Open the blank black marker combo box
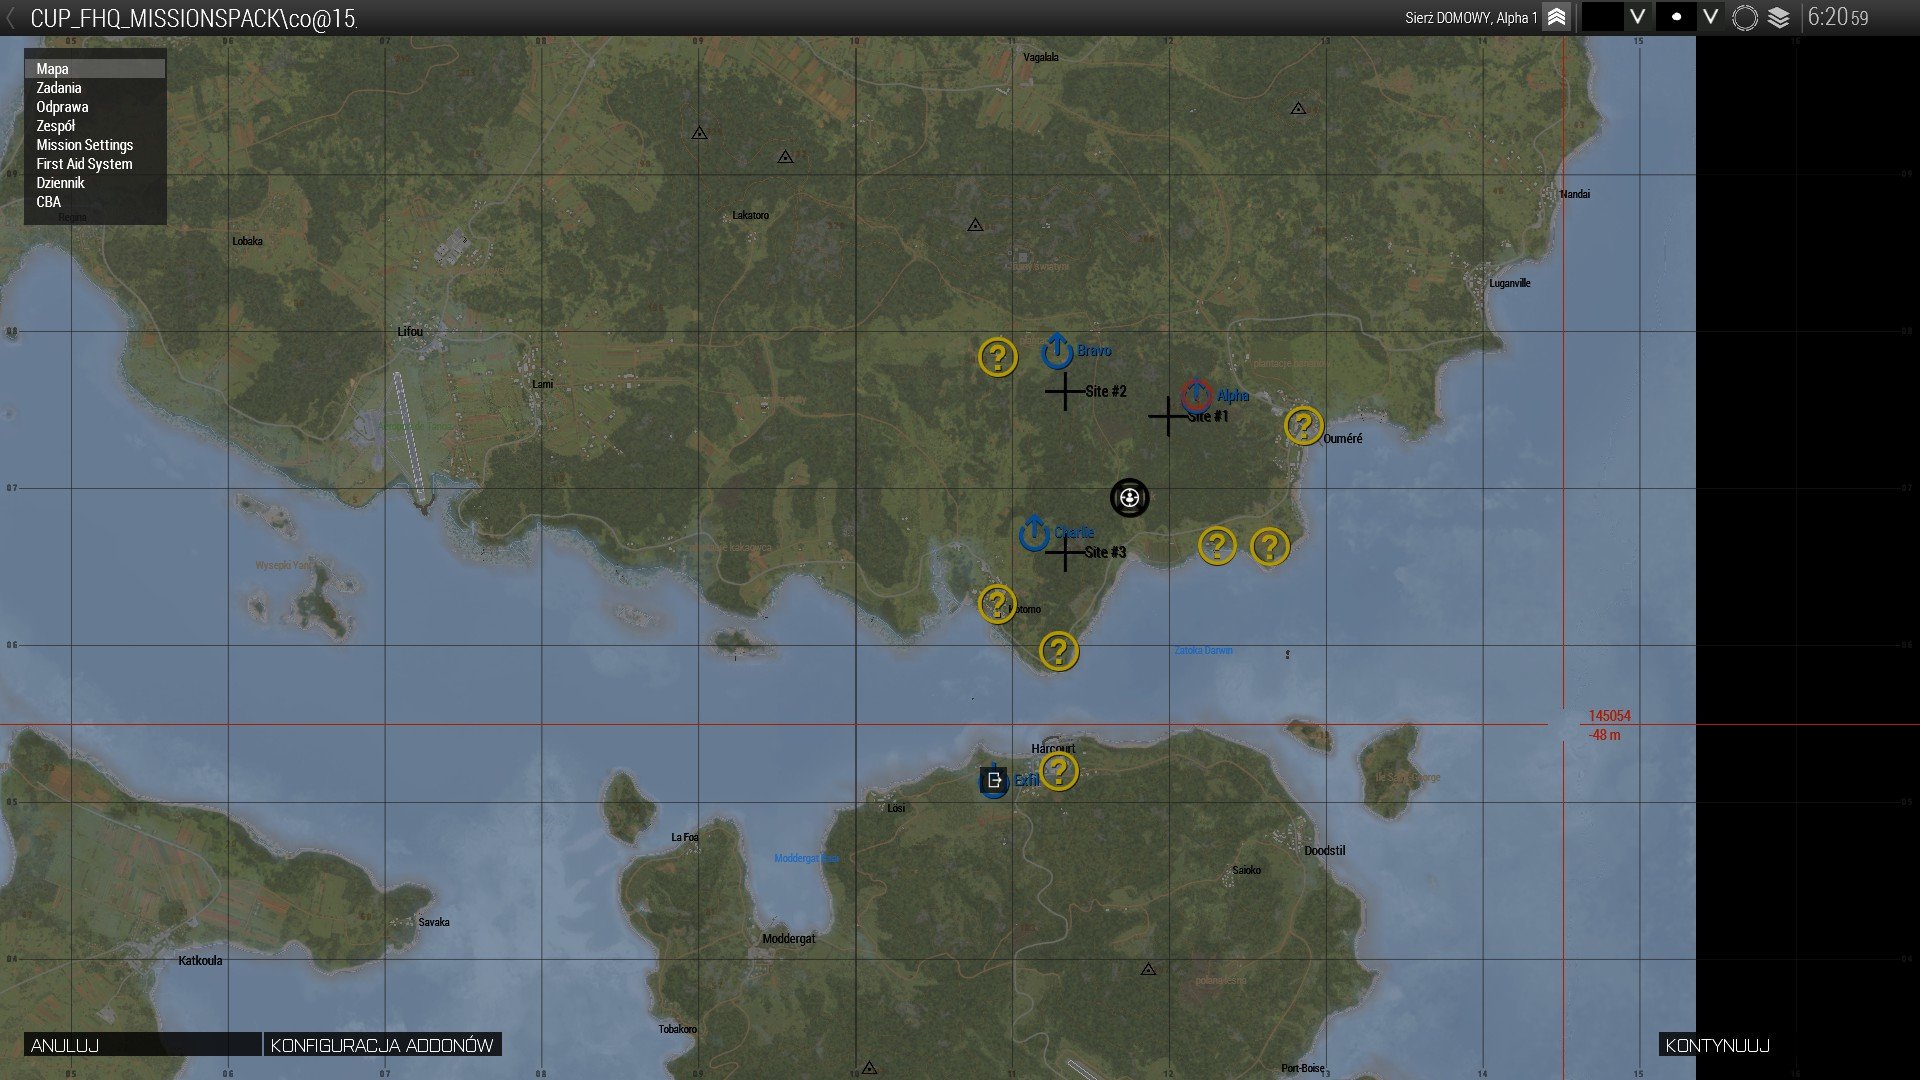 pyautogui.click(x=1601, y=17)
